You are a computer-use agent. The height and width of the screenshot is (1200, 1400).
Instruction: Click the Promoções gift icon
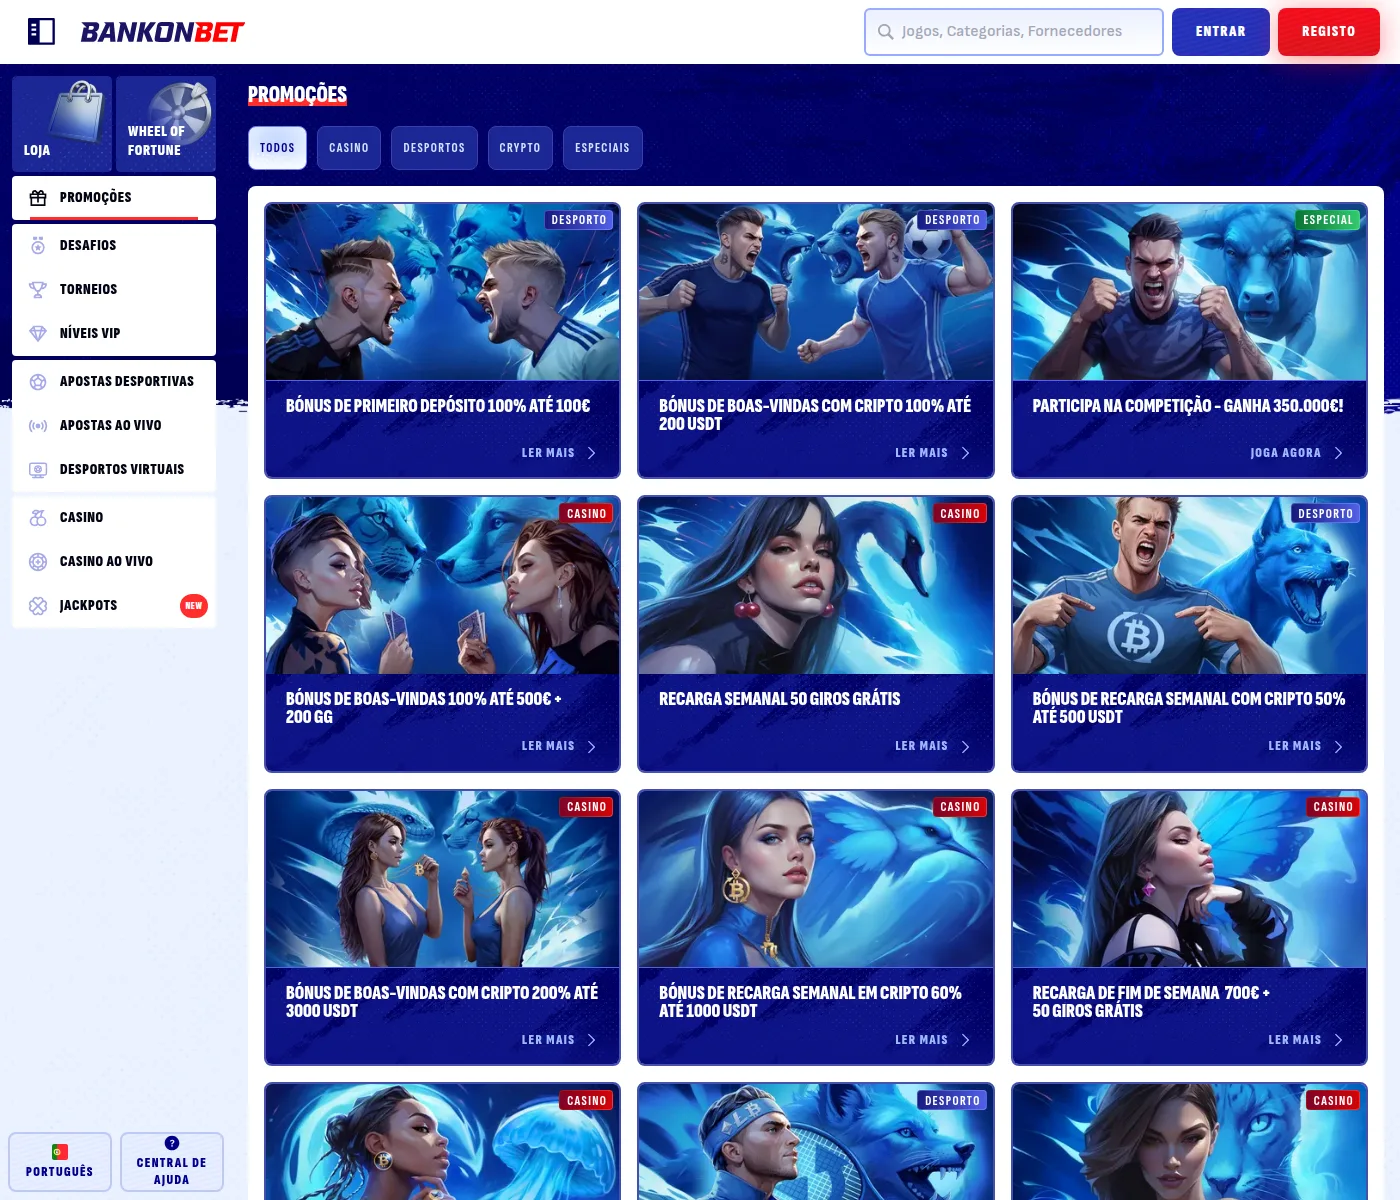point(38,197)
